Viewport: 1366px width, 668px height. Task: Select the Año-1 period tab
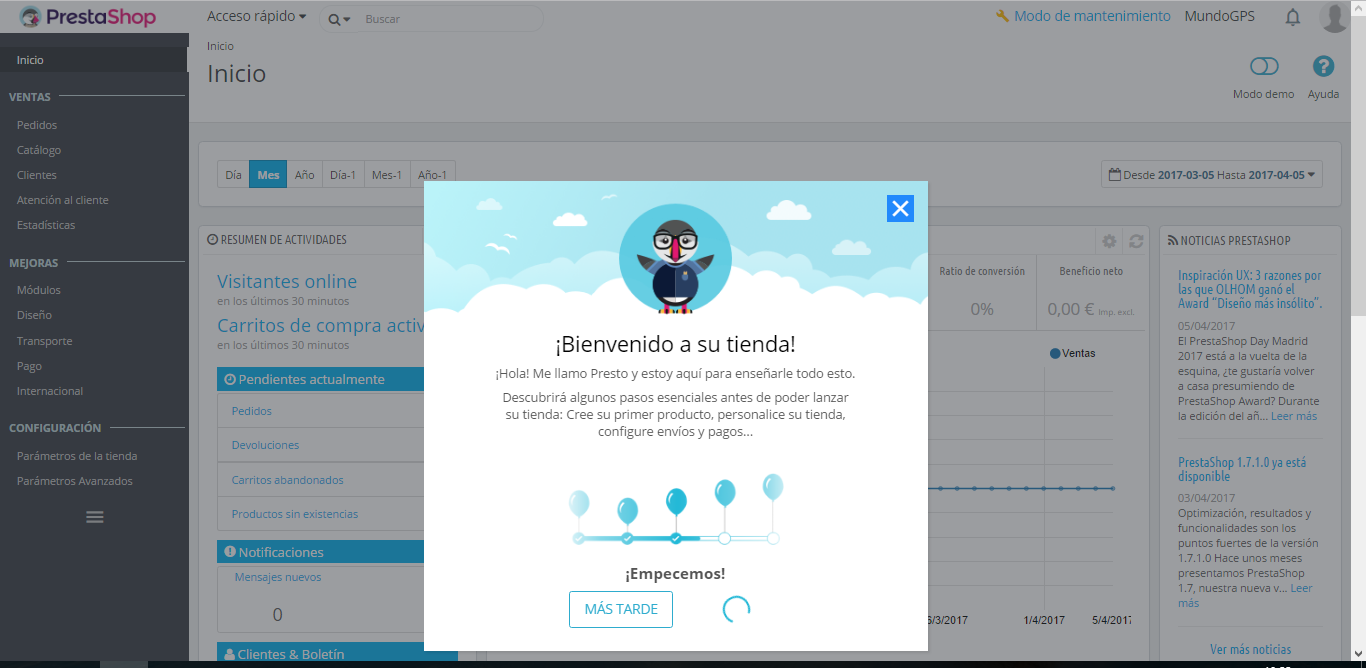(x=432, y=174)
